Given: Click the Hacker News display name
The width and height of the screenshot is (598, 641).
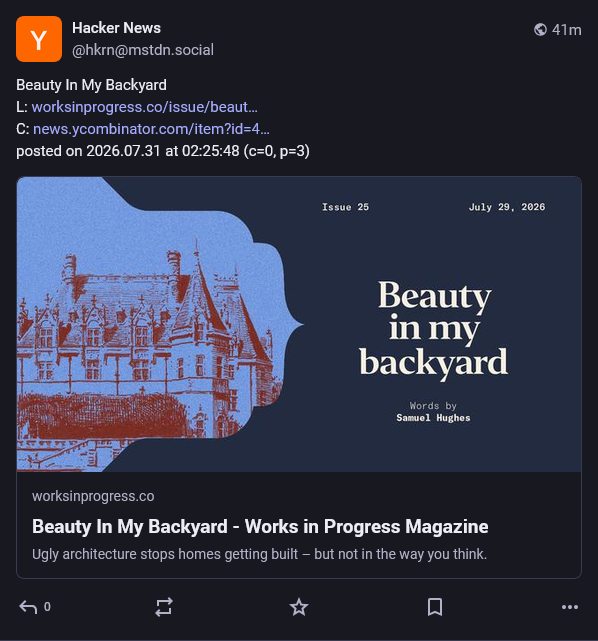Looking at the screenshot, I should coord(116,28).
